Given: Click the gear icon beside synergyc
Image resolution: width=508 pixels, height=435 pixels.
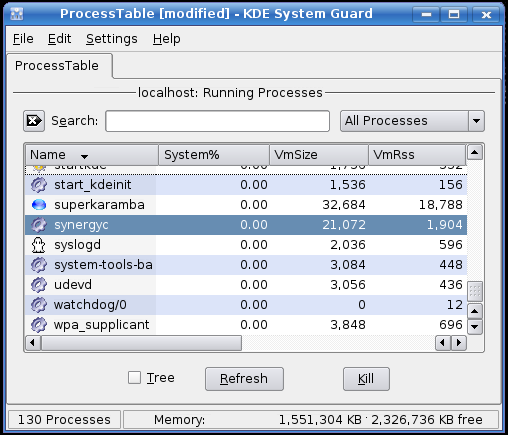Looking at the screenshot, I should [x=39, y=225].
